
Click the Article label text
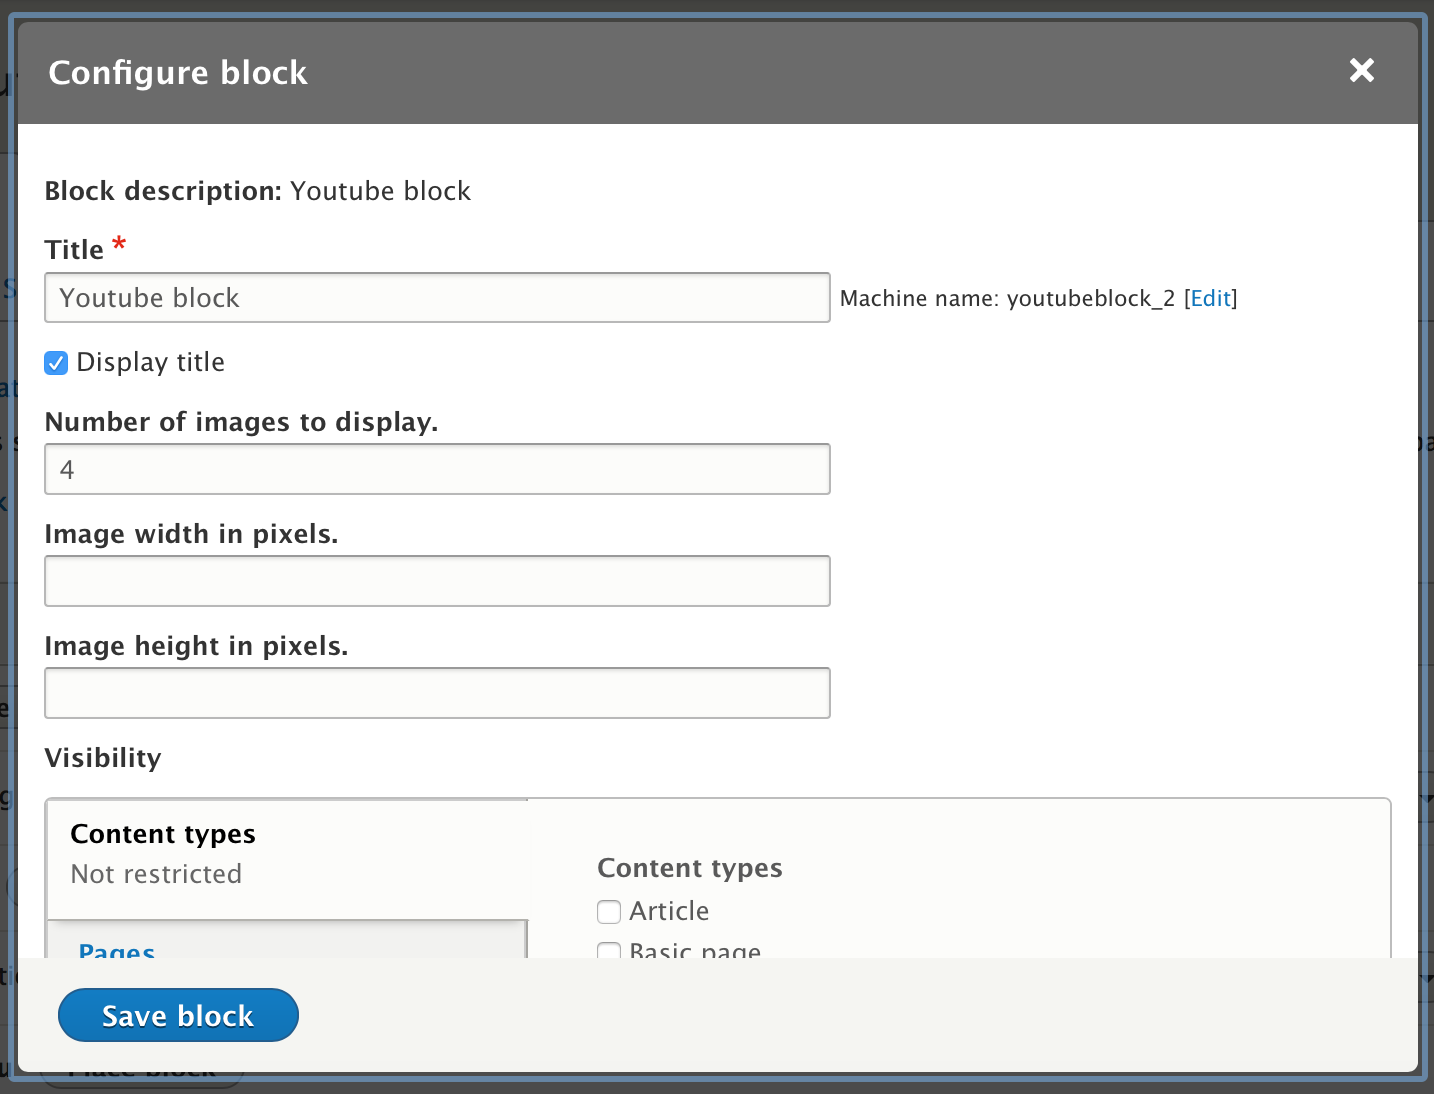click(x=669, y=912)
